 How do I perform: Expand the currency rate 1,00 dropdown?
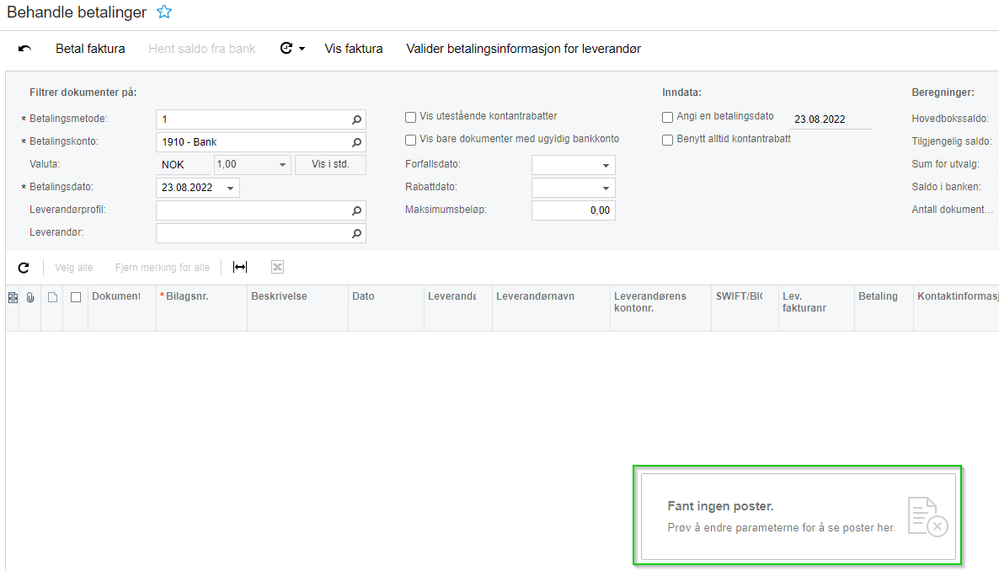[x=282, y=165]
